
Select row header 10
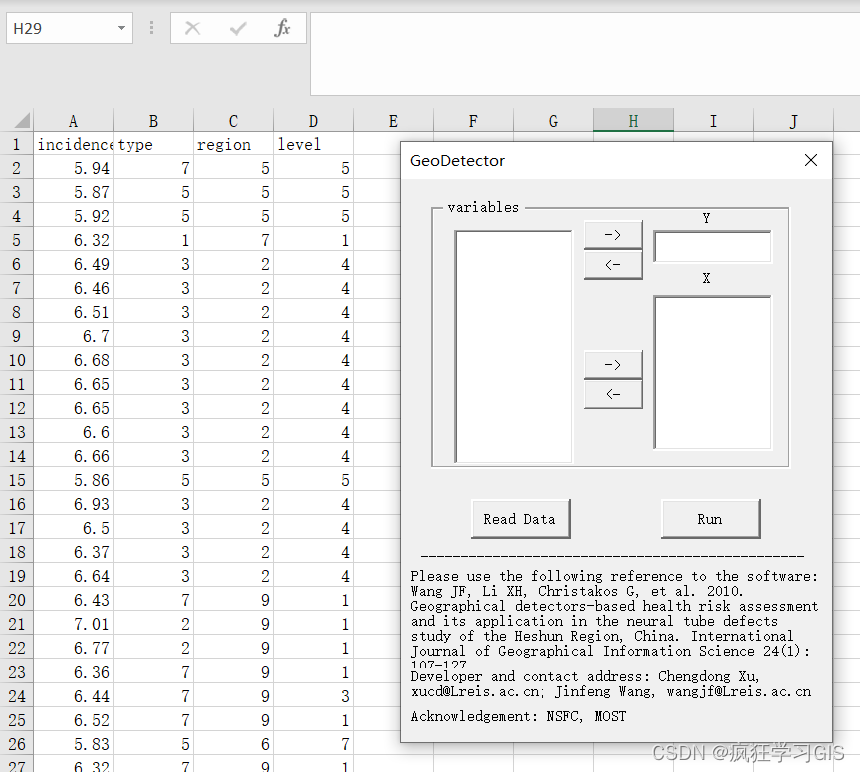(x=16, y=360)
